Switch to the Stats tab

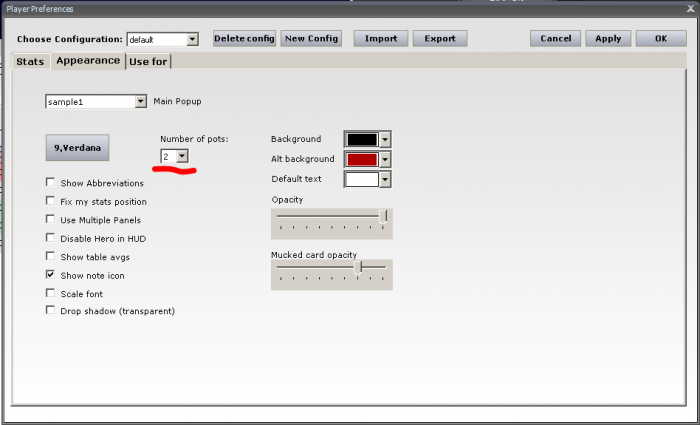(x=30, y=61)
